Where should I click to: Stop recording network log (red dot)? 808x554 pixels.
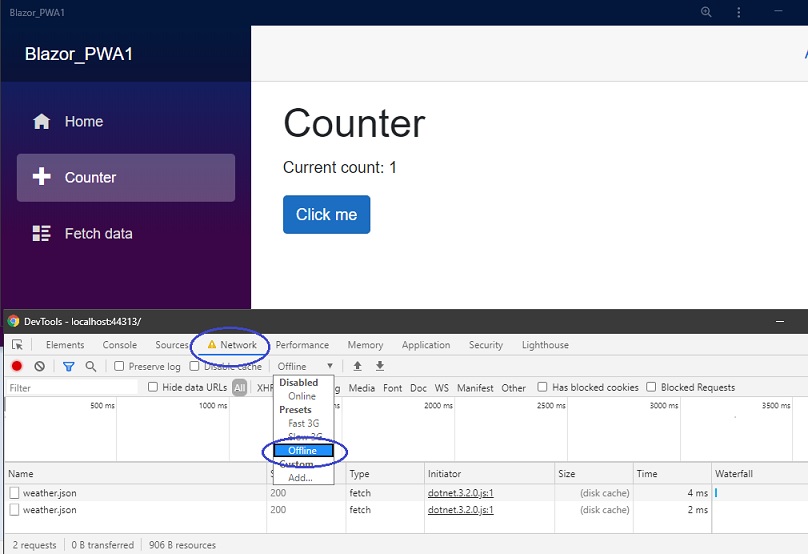coord(16,366)
